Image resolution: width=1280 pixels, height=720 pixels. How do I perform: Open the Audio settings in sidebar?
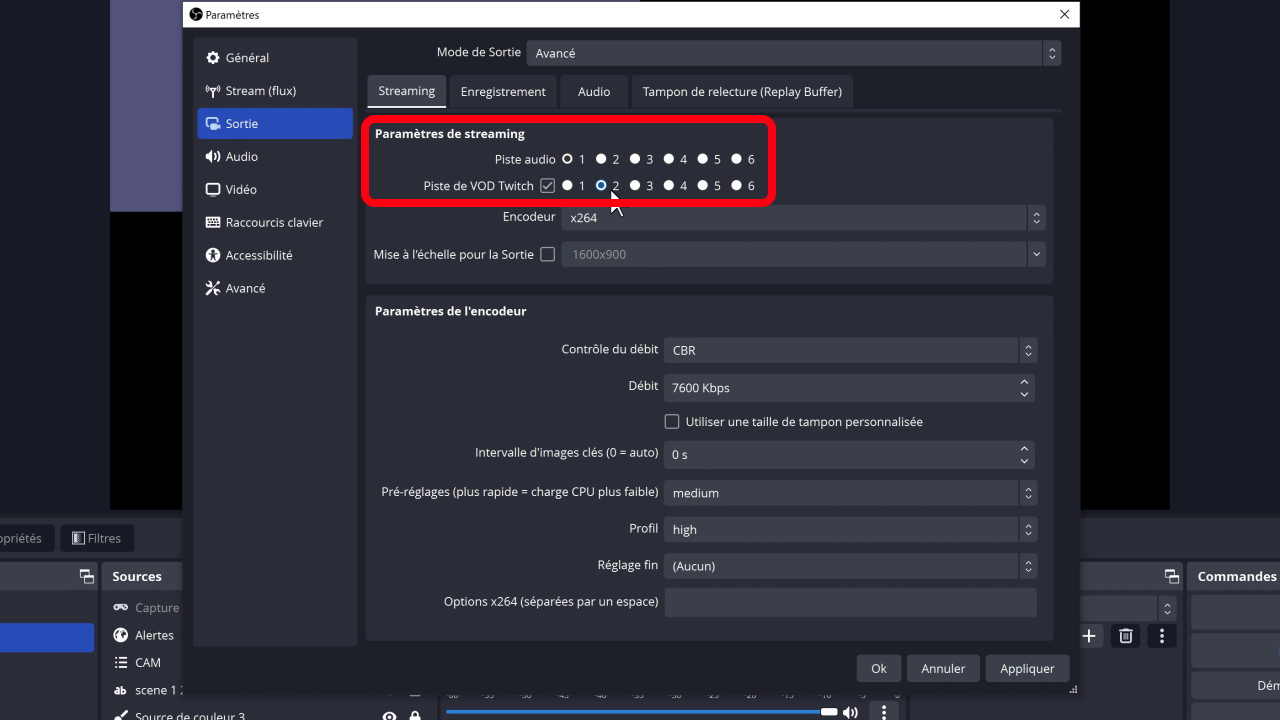click(x=241, y=157)
